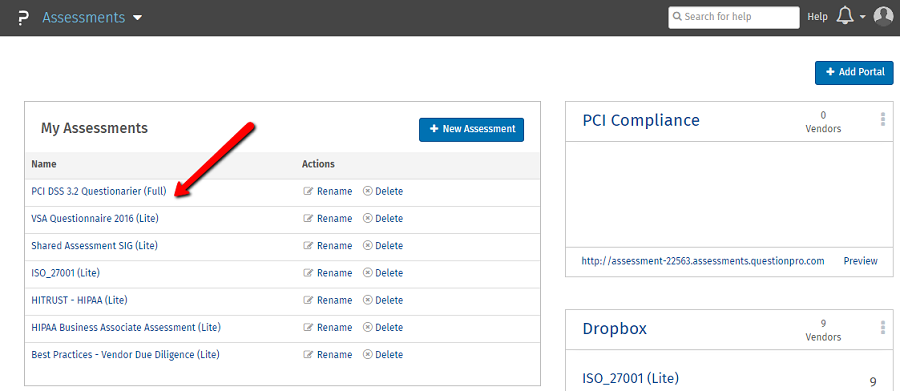Image resolution: width=900 pixels, height=391 pixels.
Task: Open the Help menu item
Action: pos(817,17)
